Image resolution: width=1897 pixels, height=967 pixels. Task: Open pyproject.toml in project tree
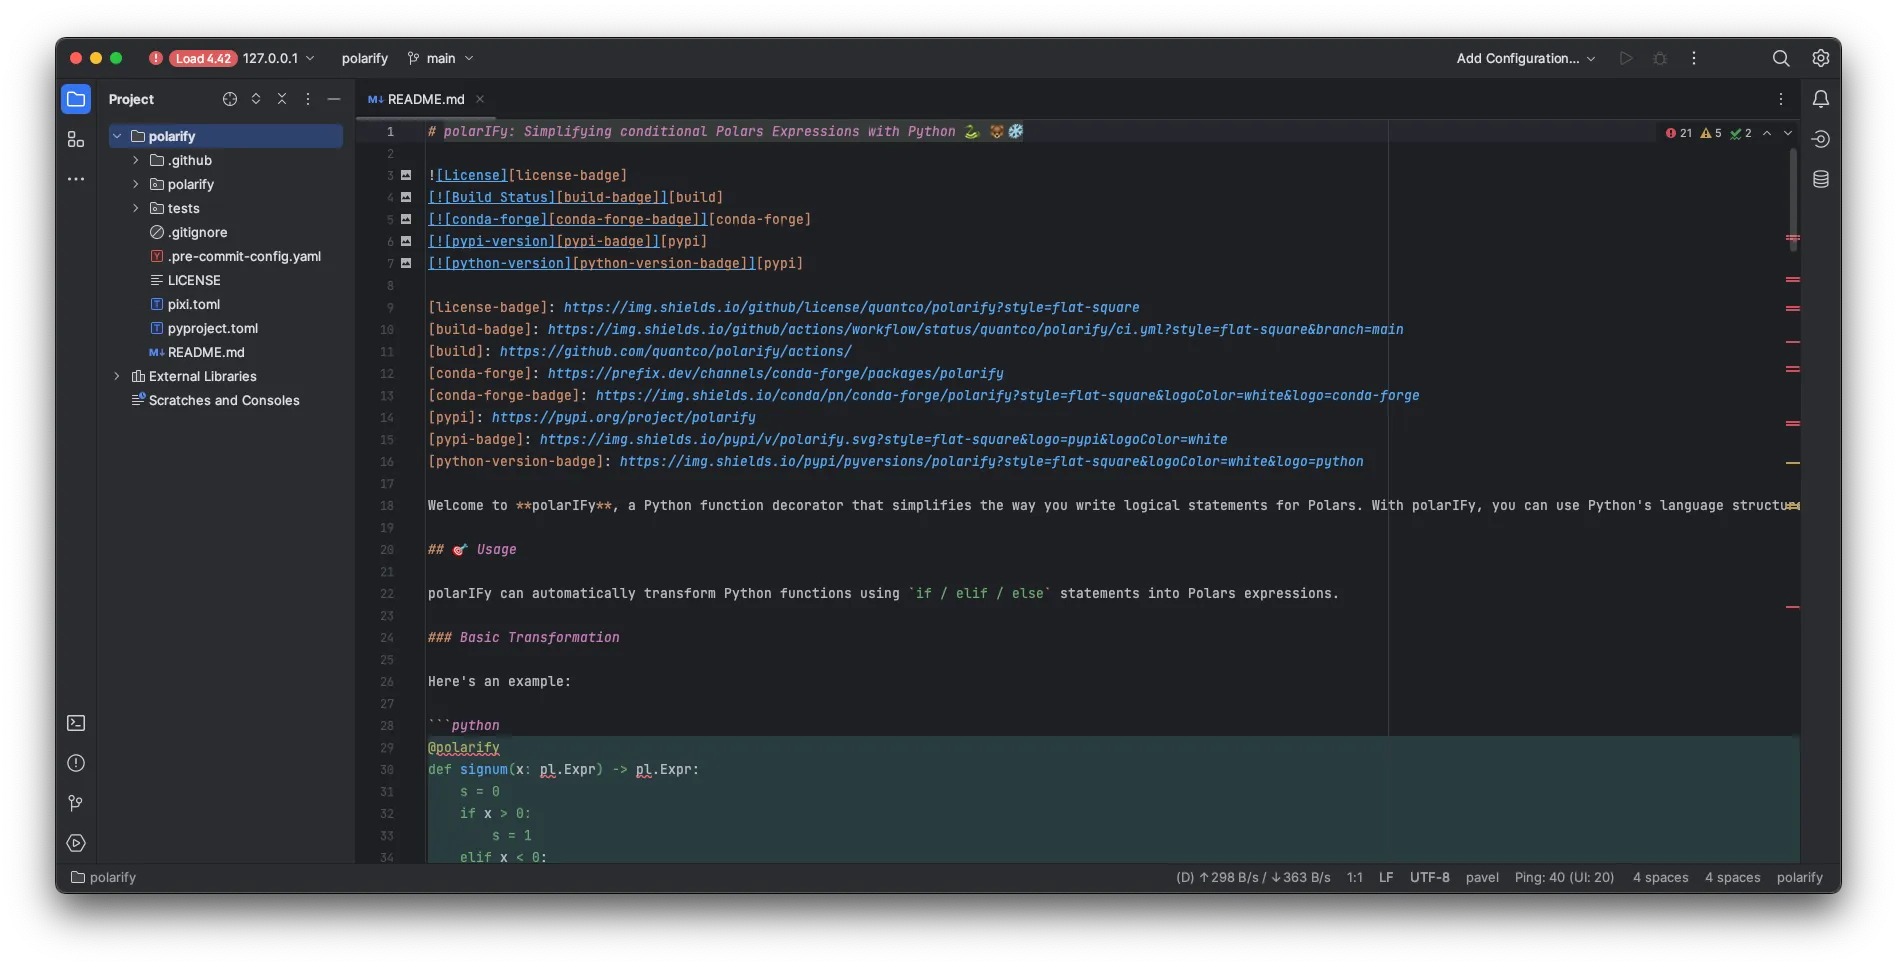click(x=212, y=328)
